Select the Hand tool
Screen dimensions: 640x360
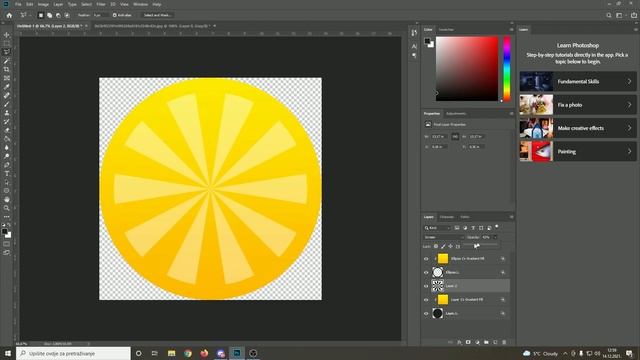[7, 200]
